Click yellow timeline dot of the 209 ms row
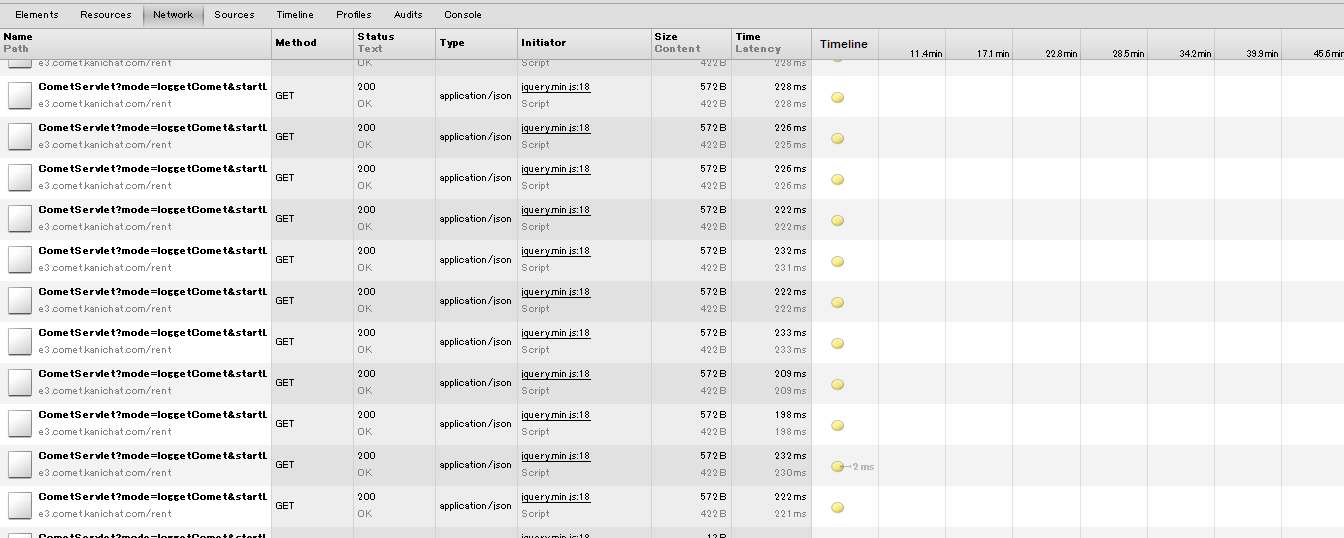 [838, 384]
